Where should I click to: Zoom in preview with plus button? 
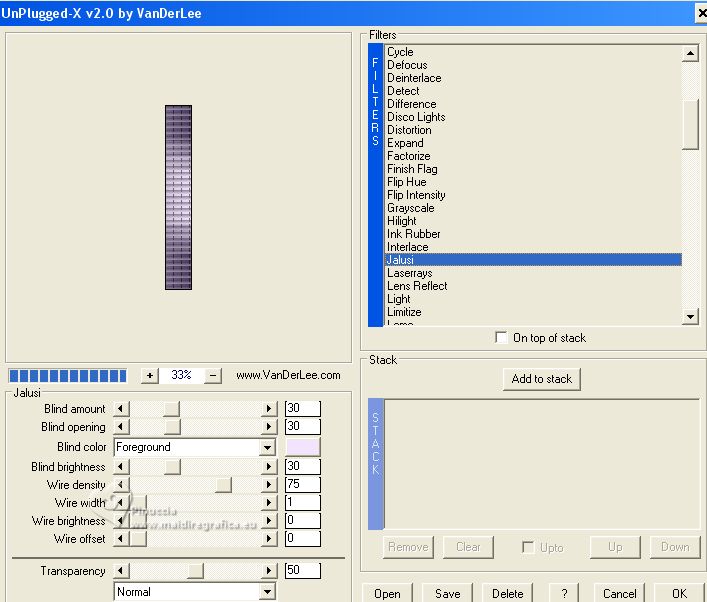(x=150, y=375)
